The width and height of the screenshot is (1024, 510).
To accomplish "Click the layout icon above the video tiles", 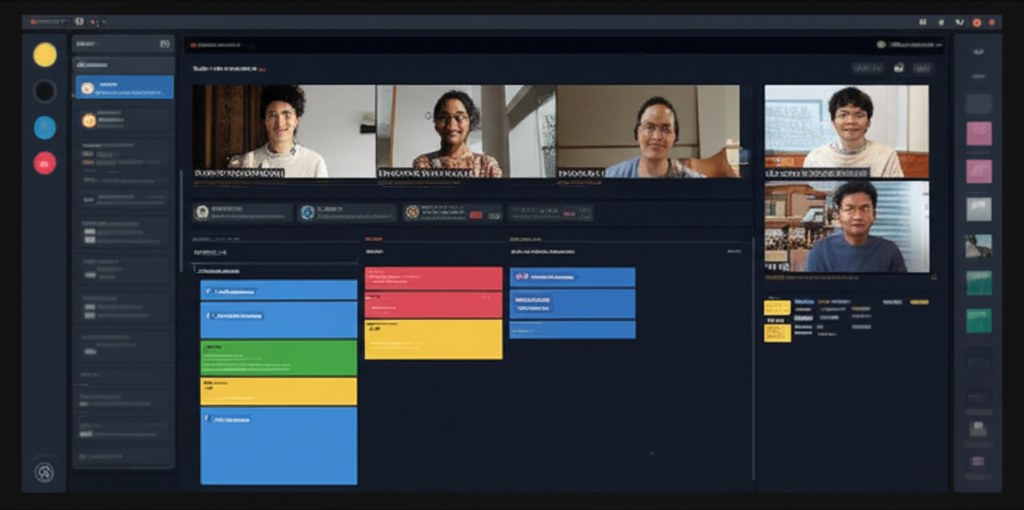I will pyautogui.click(x=898, y=68).
